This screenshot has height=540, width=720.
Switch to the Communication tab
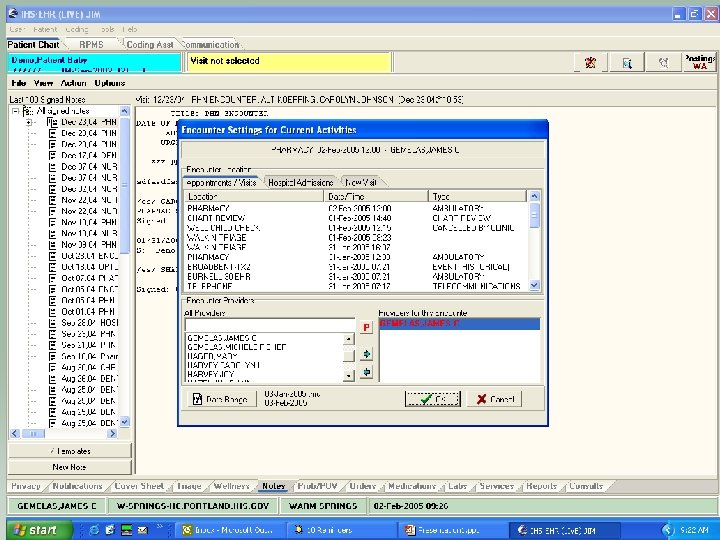click(x=210, y=45)
